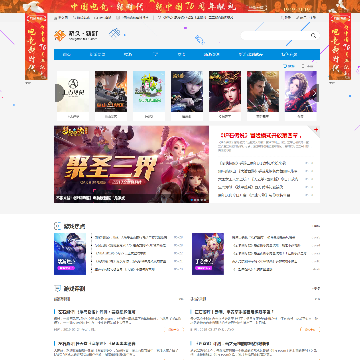This screenshot has width=360, height=360.
Task: Show previous games with the carousel left arrow
Action: pyautogui.click(x=59, y=93)
